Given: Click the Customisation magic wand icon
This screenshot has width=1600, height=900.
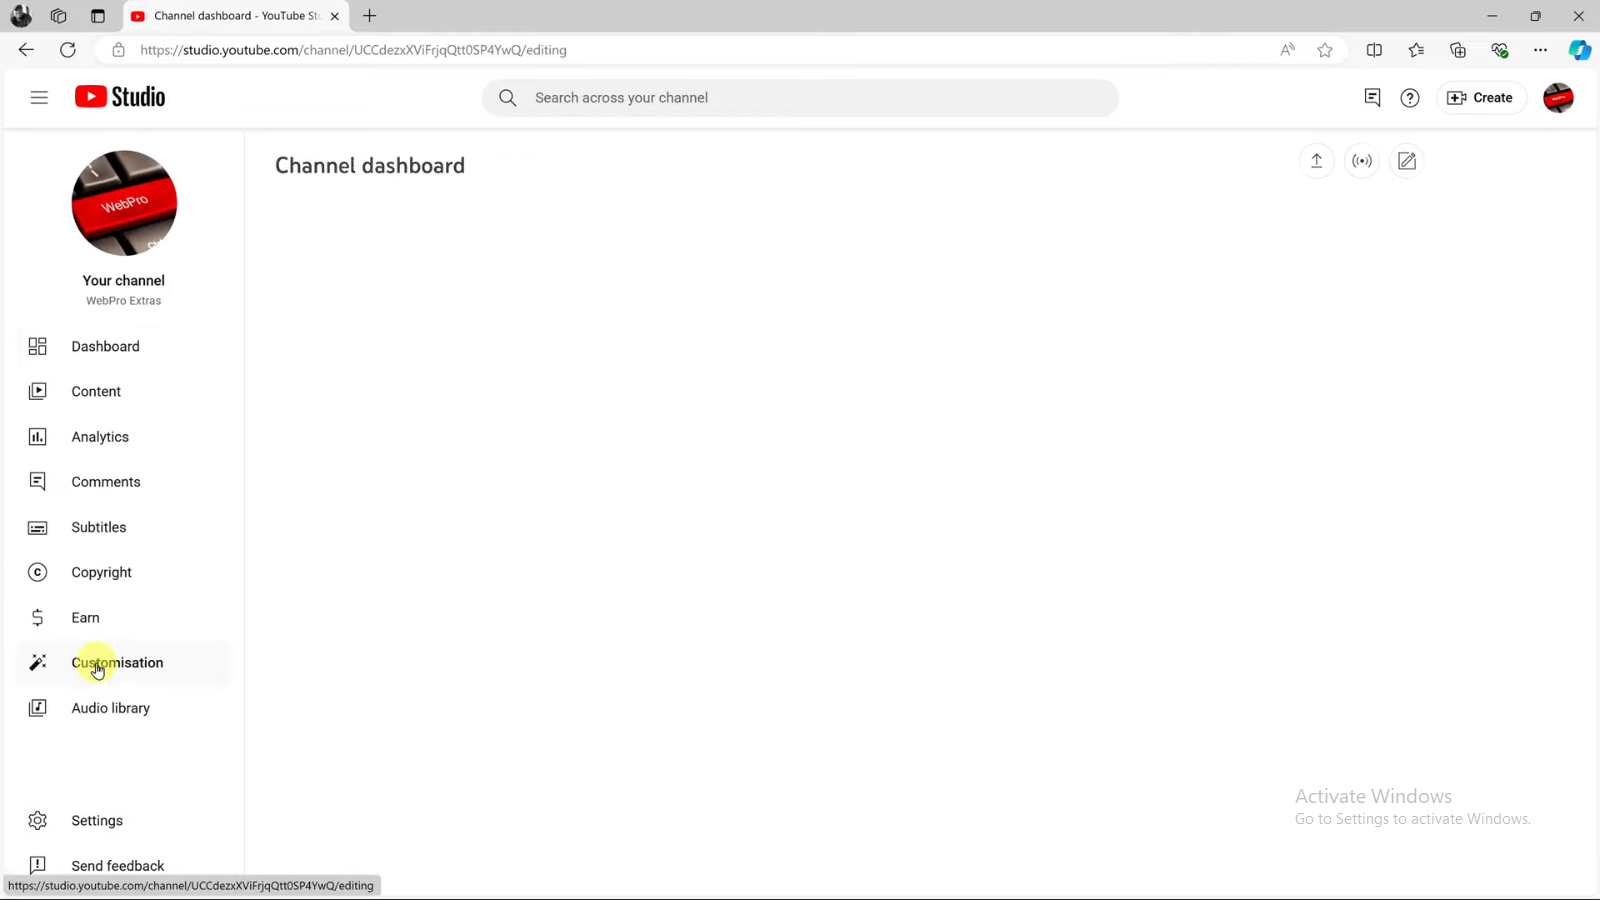Looking at the screenshot, I should (38, 663).
